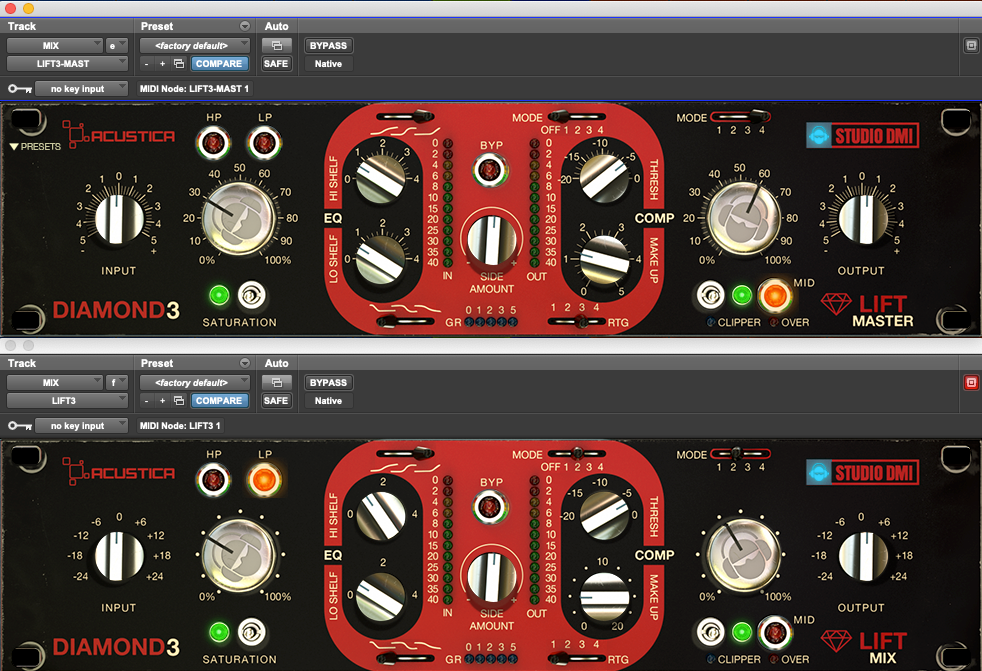Expand PRESETS menu on Lift Master

[x=35, y=147]
